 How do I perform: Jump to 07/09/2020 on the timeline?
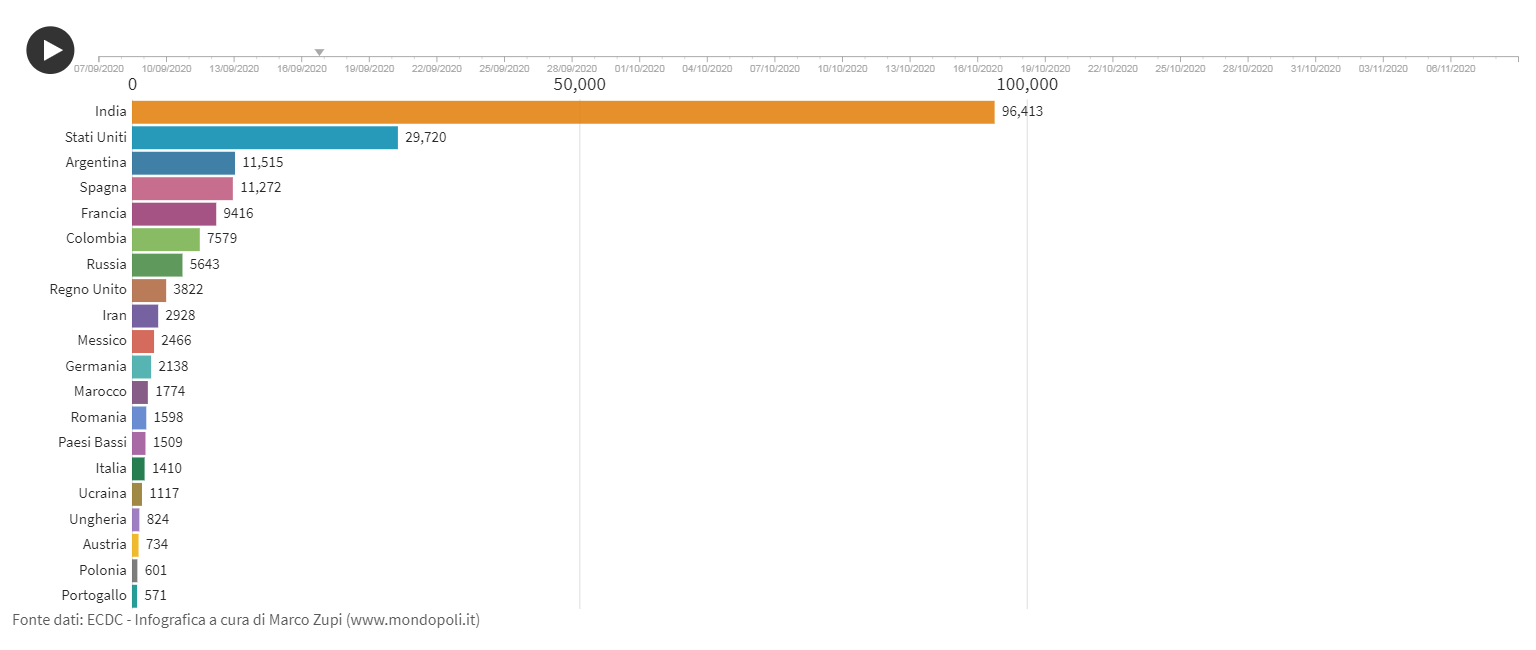(99, 68)
